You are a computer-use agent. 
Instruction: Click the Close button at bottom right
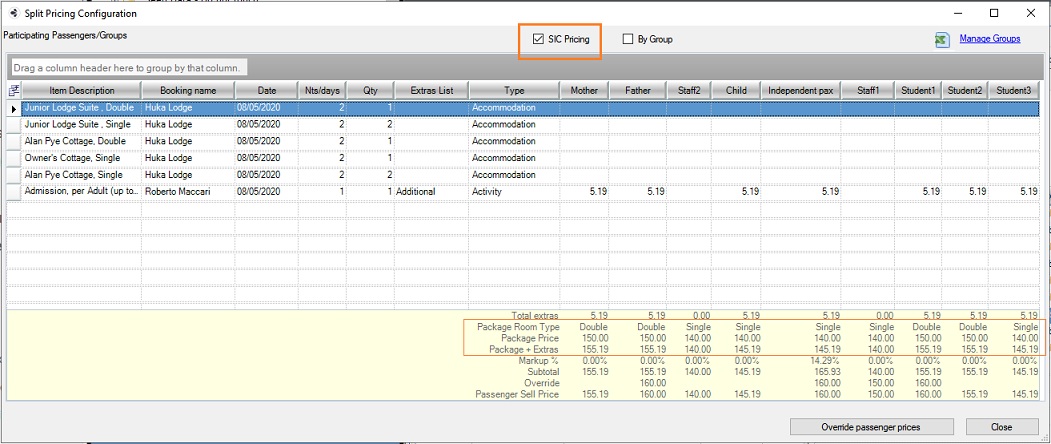point(1001,426)
